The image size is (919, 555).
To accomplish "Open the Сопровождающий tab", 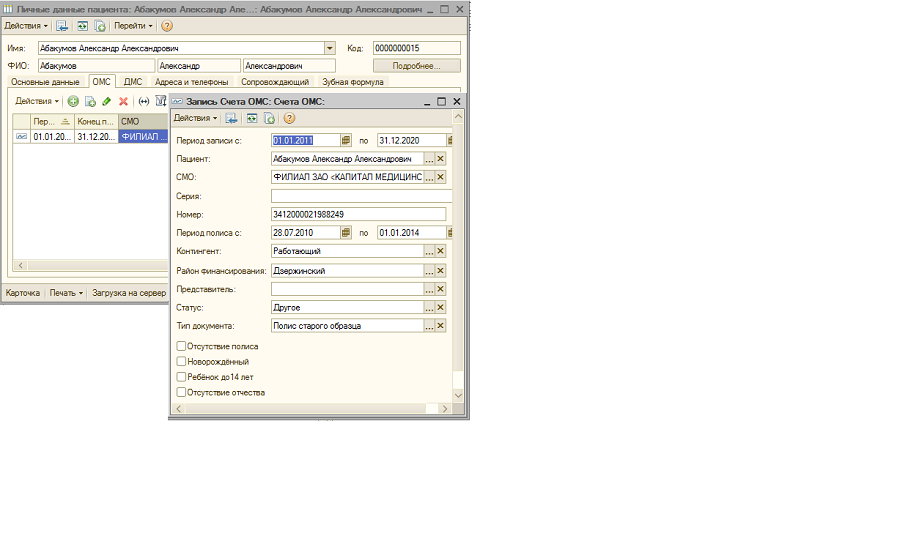I will 275,82.
